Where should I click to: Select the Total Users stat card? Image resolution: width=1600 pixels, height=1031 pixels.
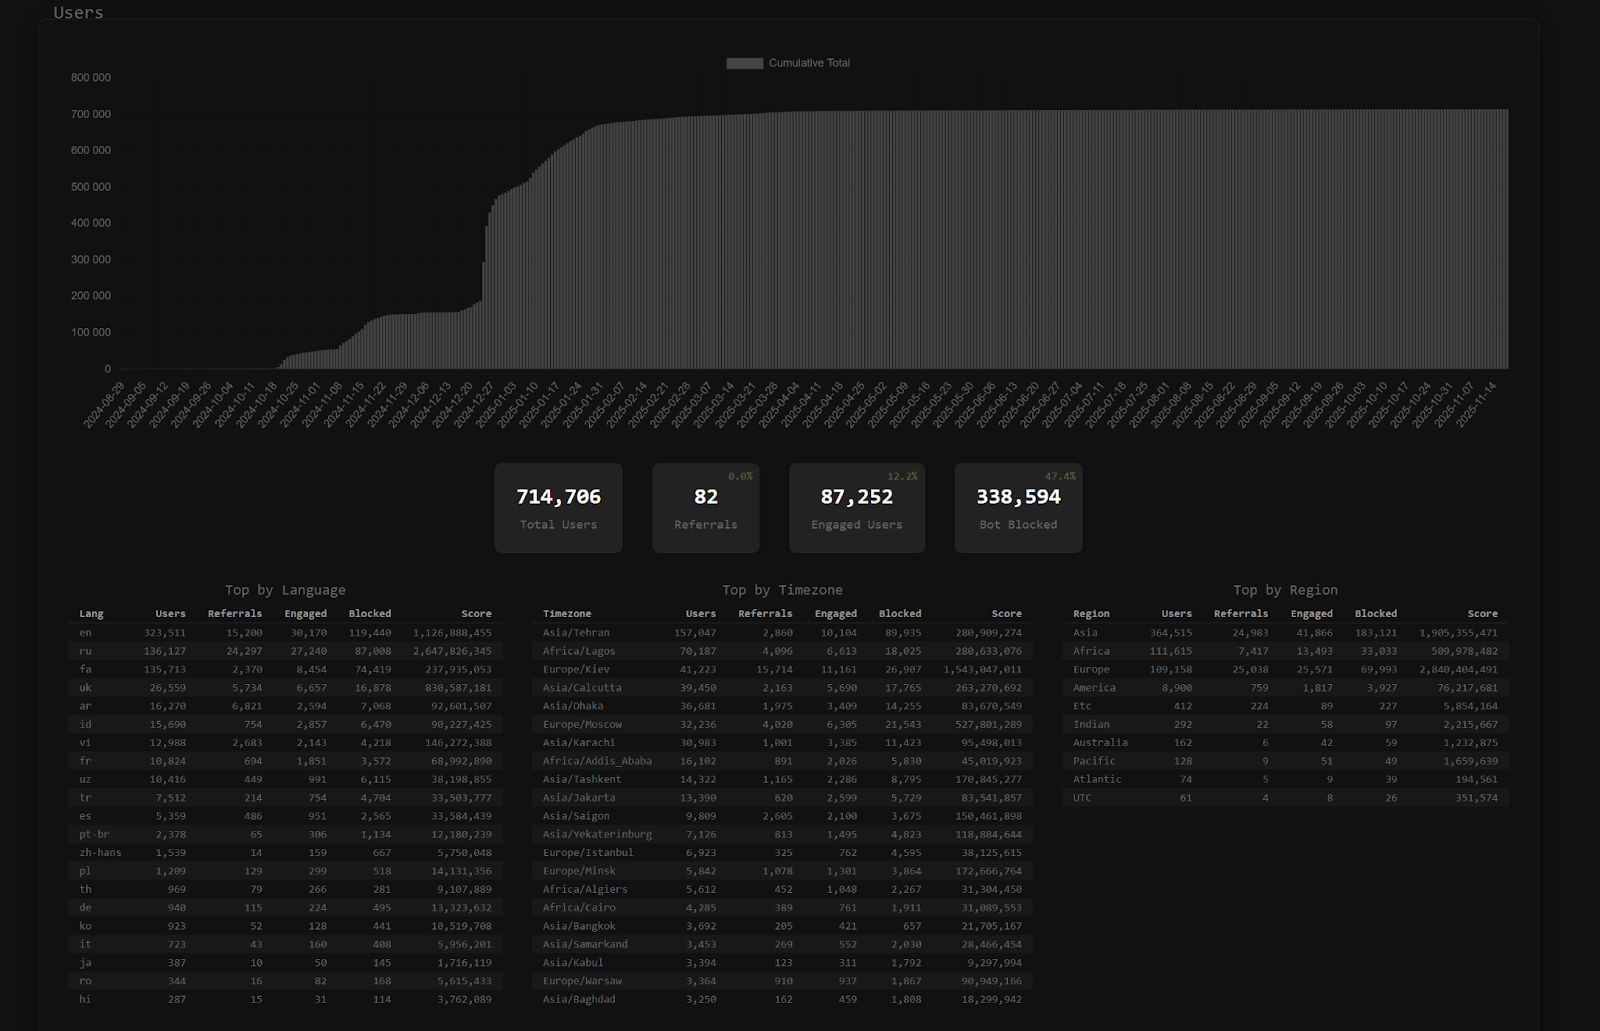click(x=558, y=508)
